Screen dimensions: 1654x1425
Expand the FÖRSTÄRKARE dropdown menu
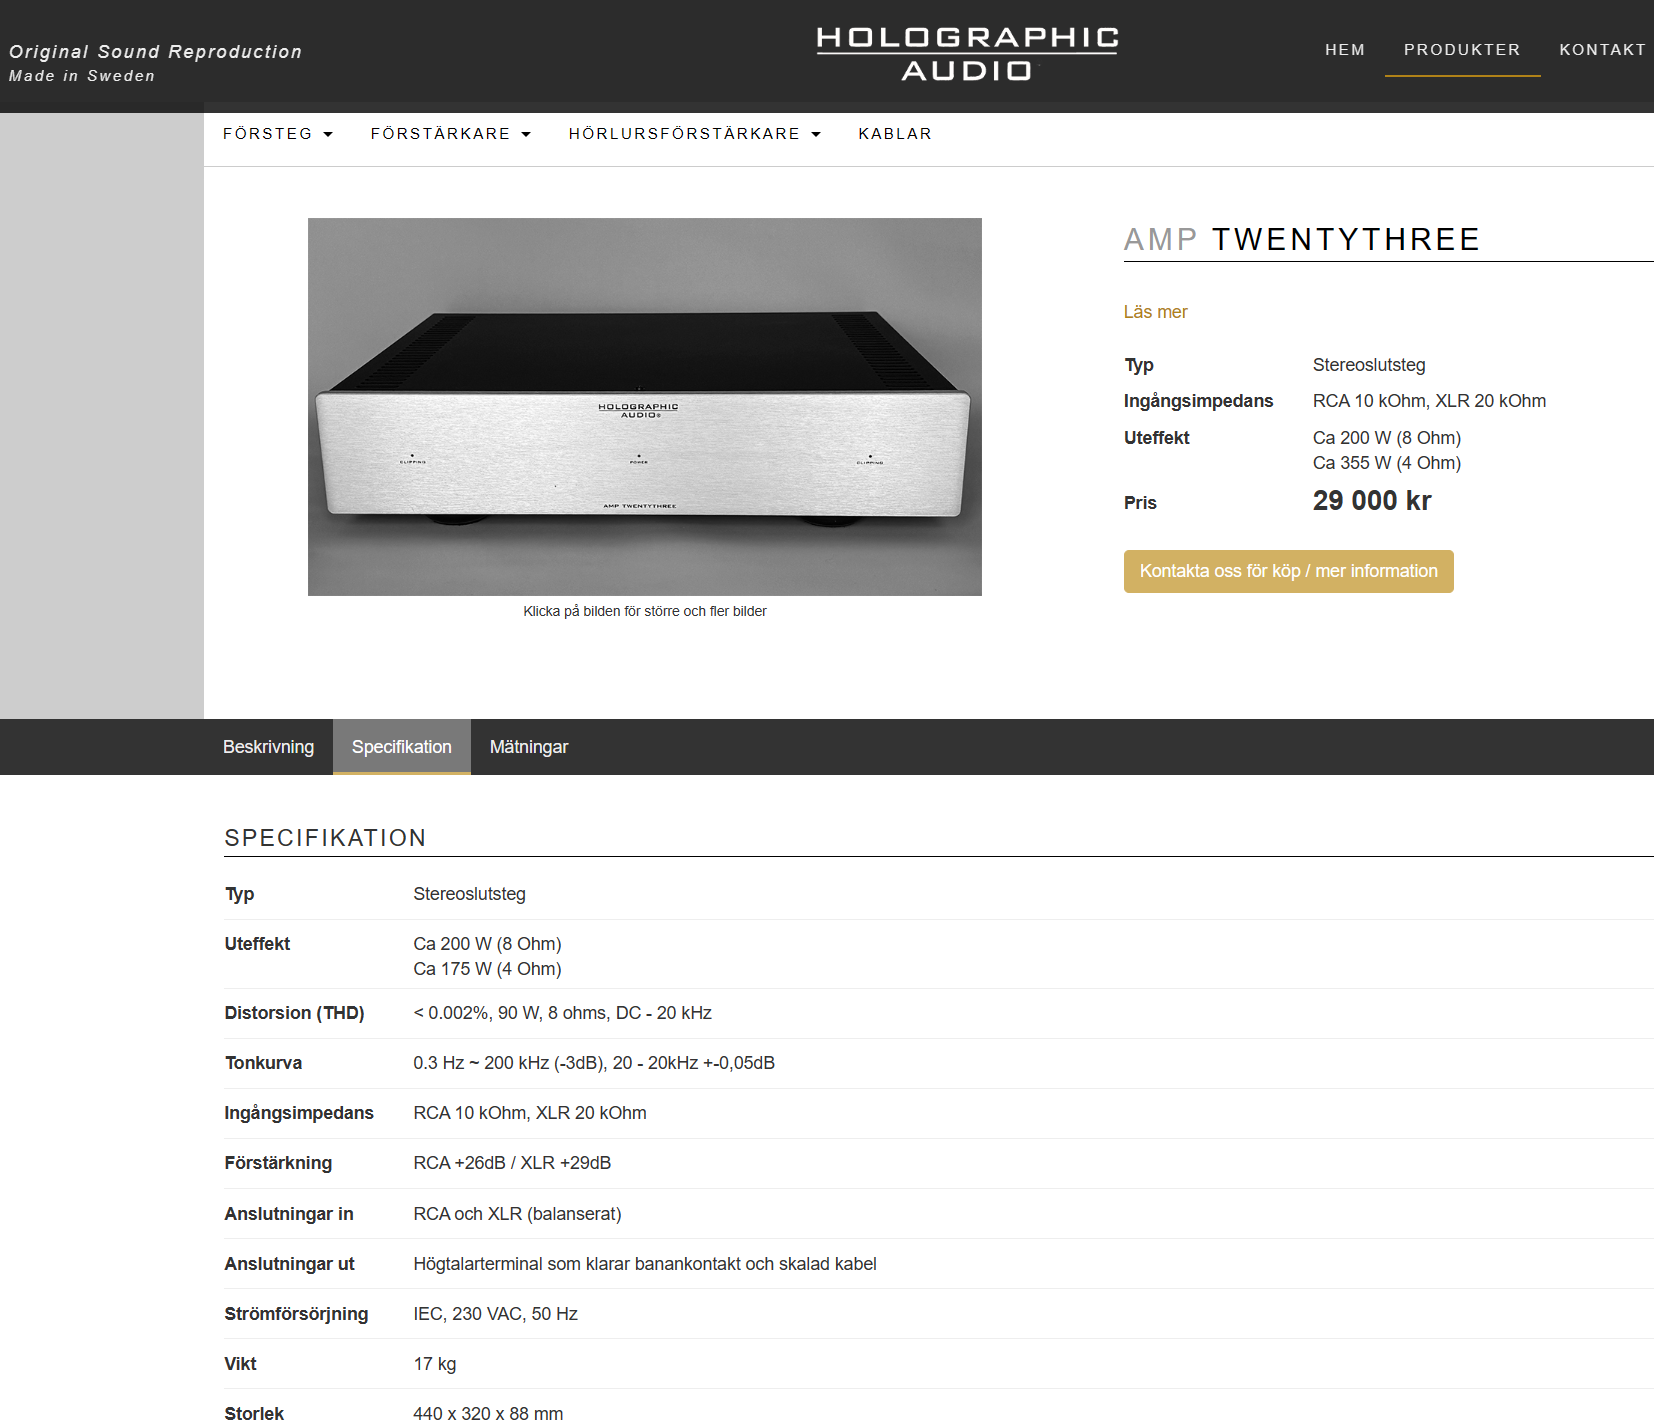point(451,134)
